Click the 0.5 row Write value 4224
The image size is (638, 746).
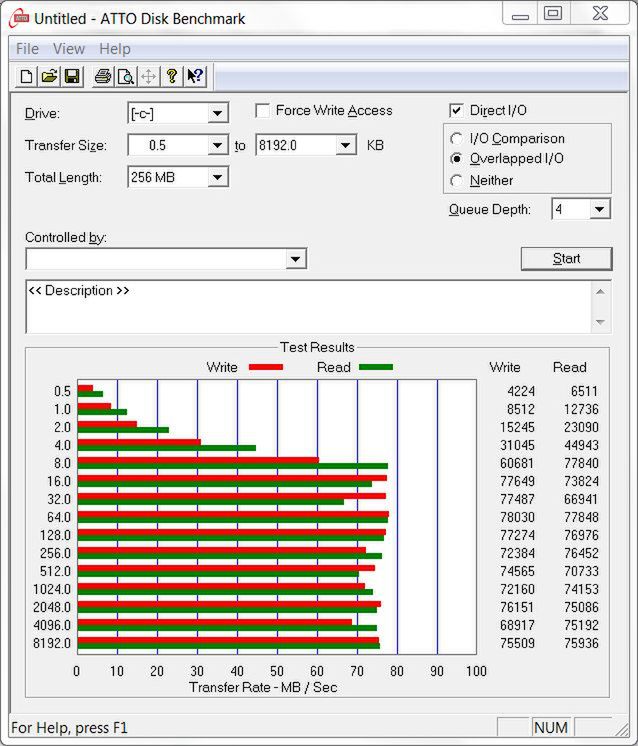point(521,391)
